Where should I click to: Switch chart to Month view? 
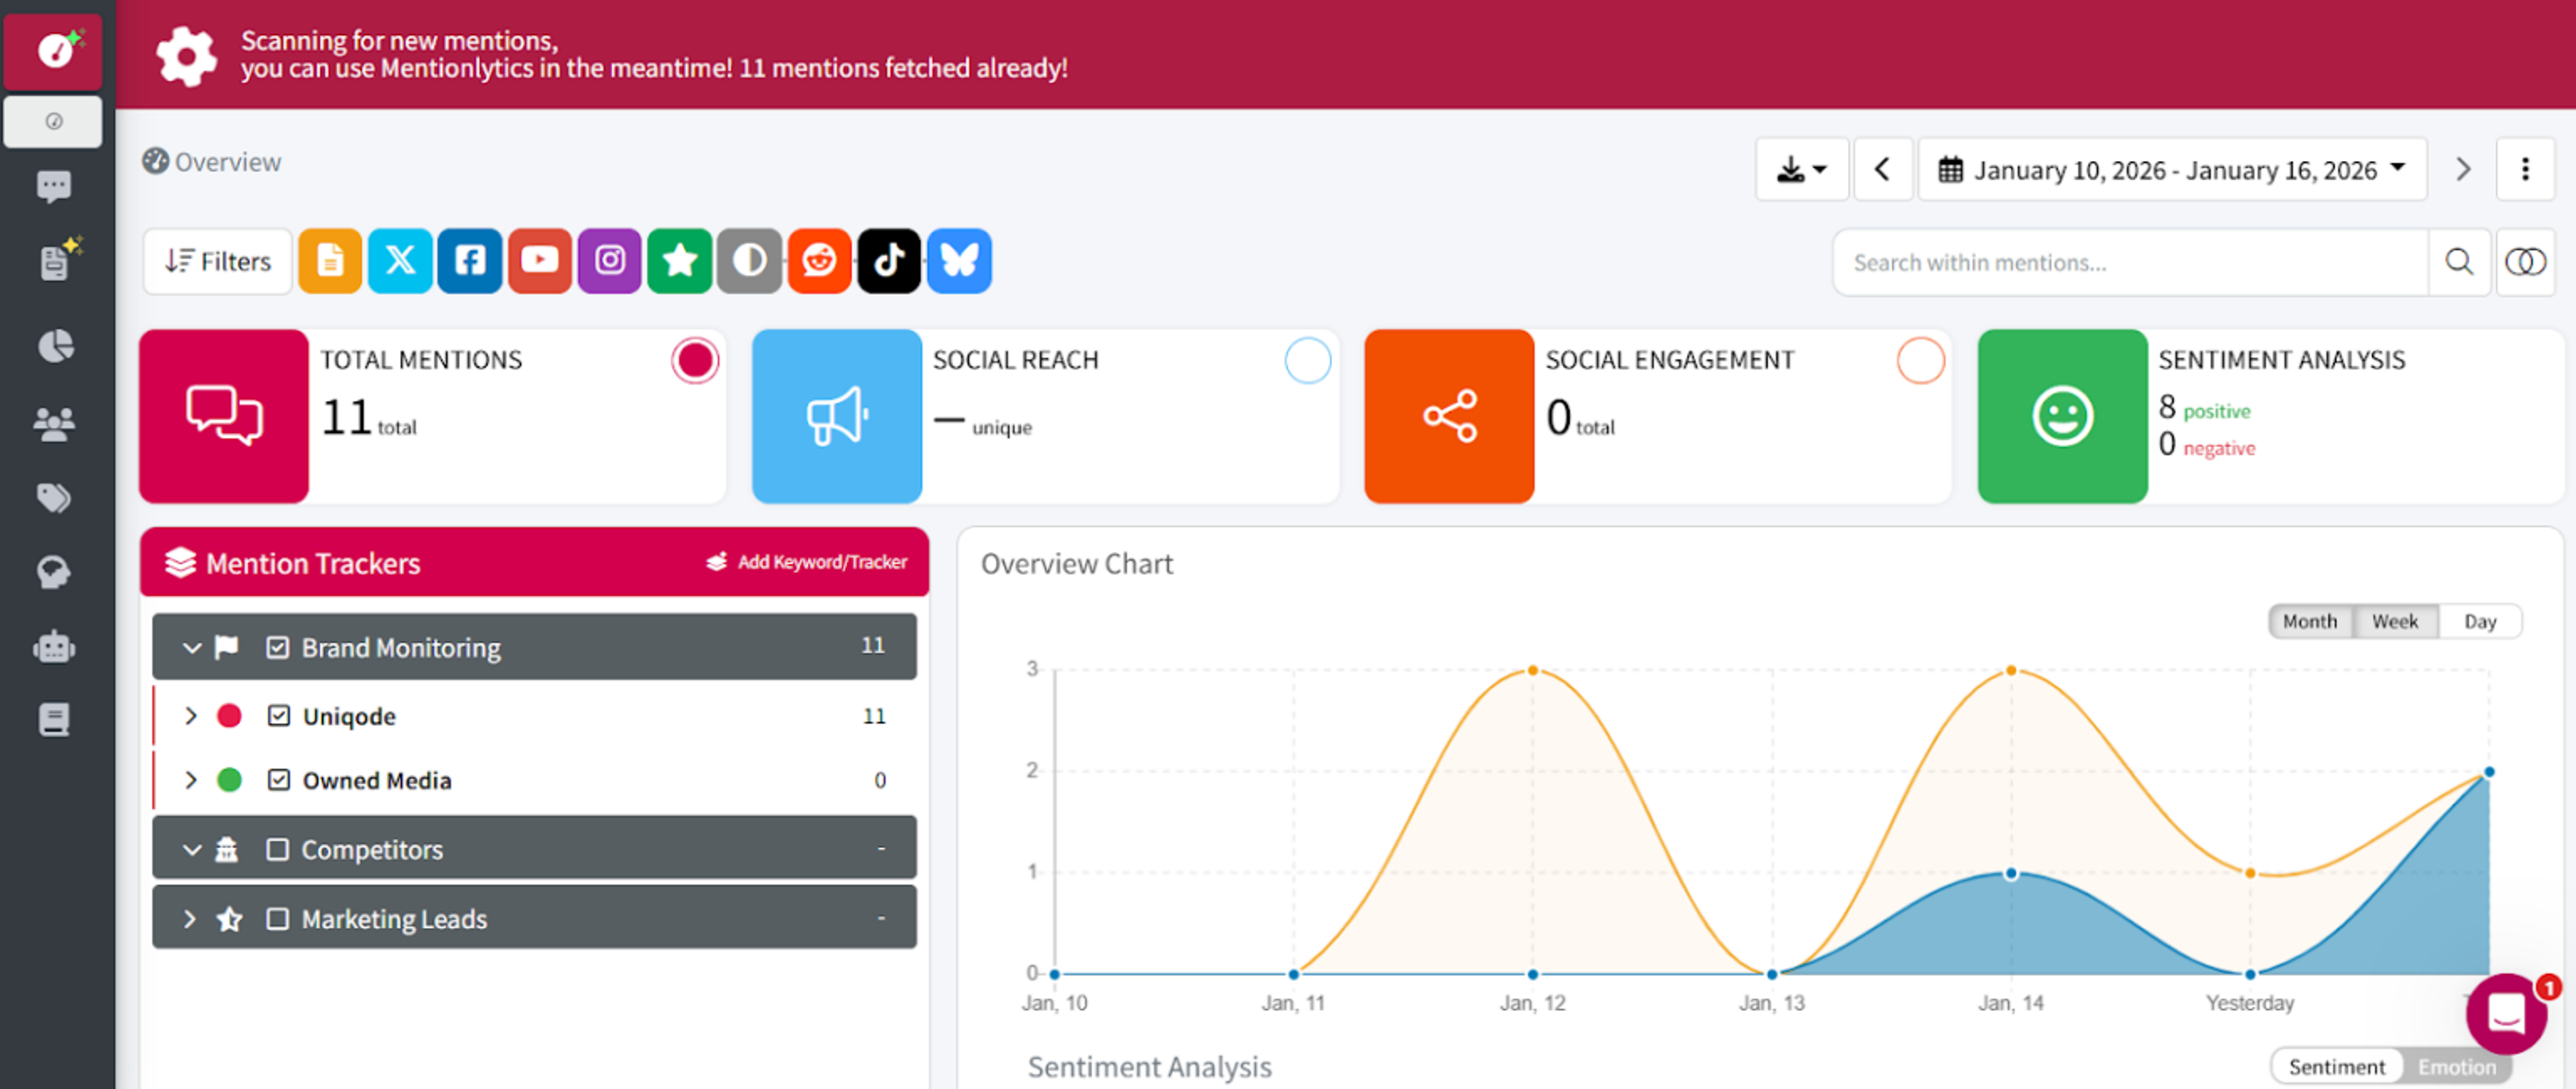(x=2310, y=621)
